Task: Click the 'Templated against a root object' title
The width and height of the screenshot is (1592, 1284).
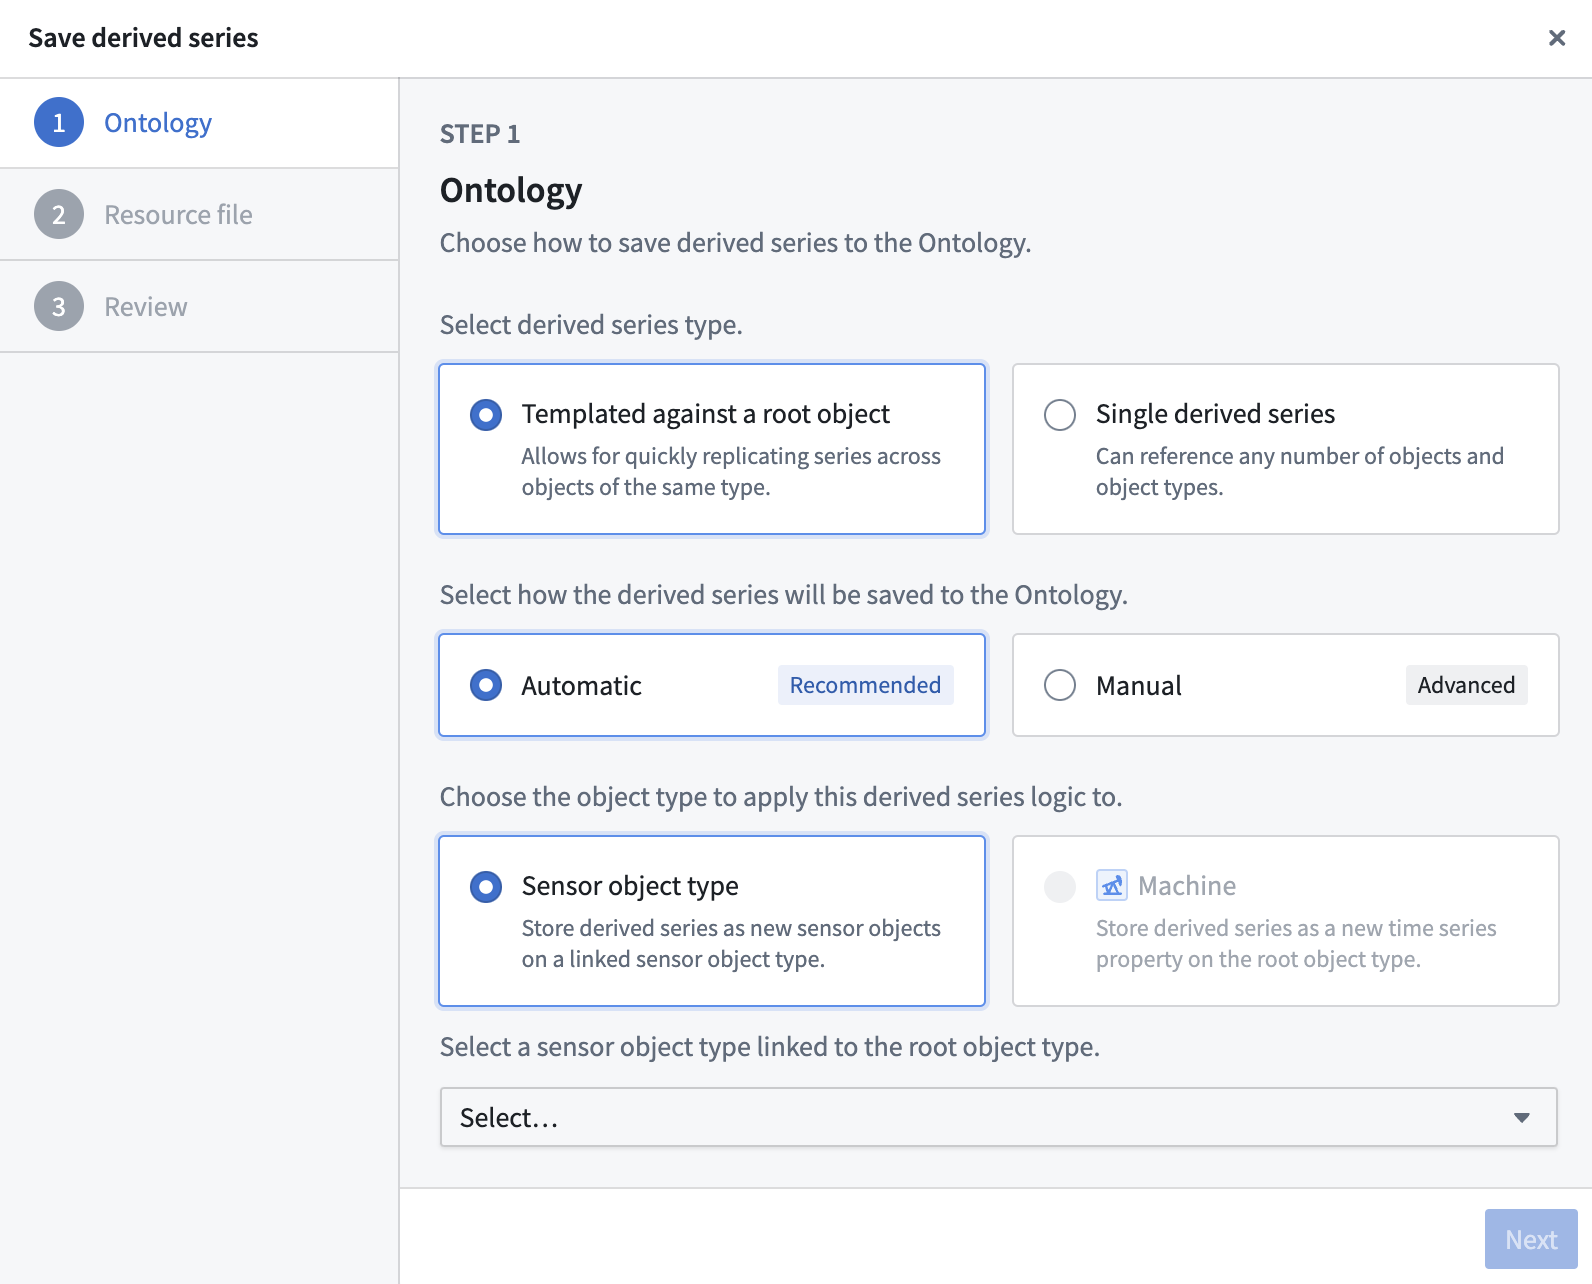Action: [x=705, y=414]
